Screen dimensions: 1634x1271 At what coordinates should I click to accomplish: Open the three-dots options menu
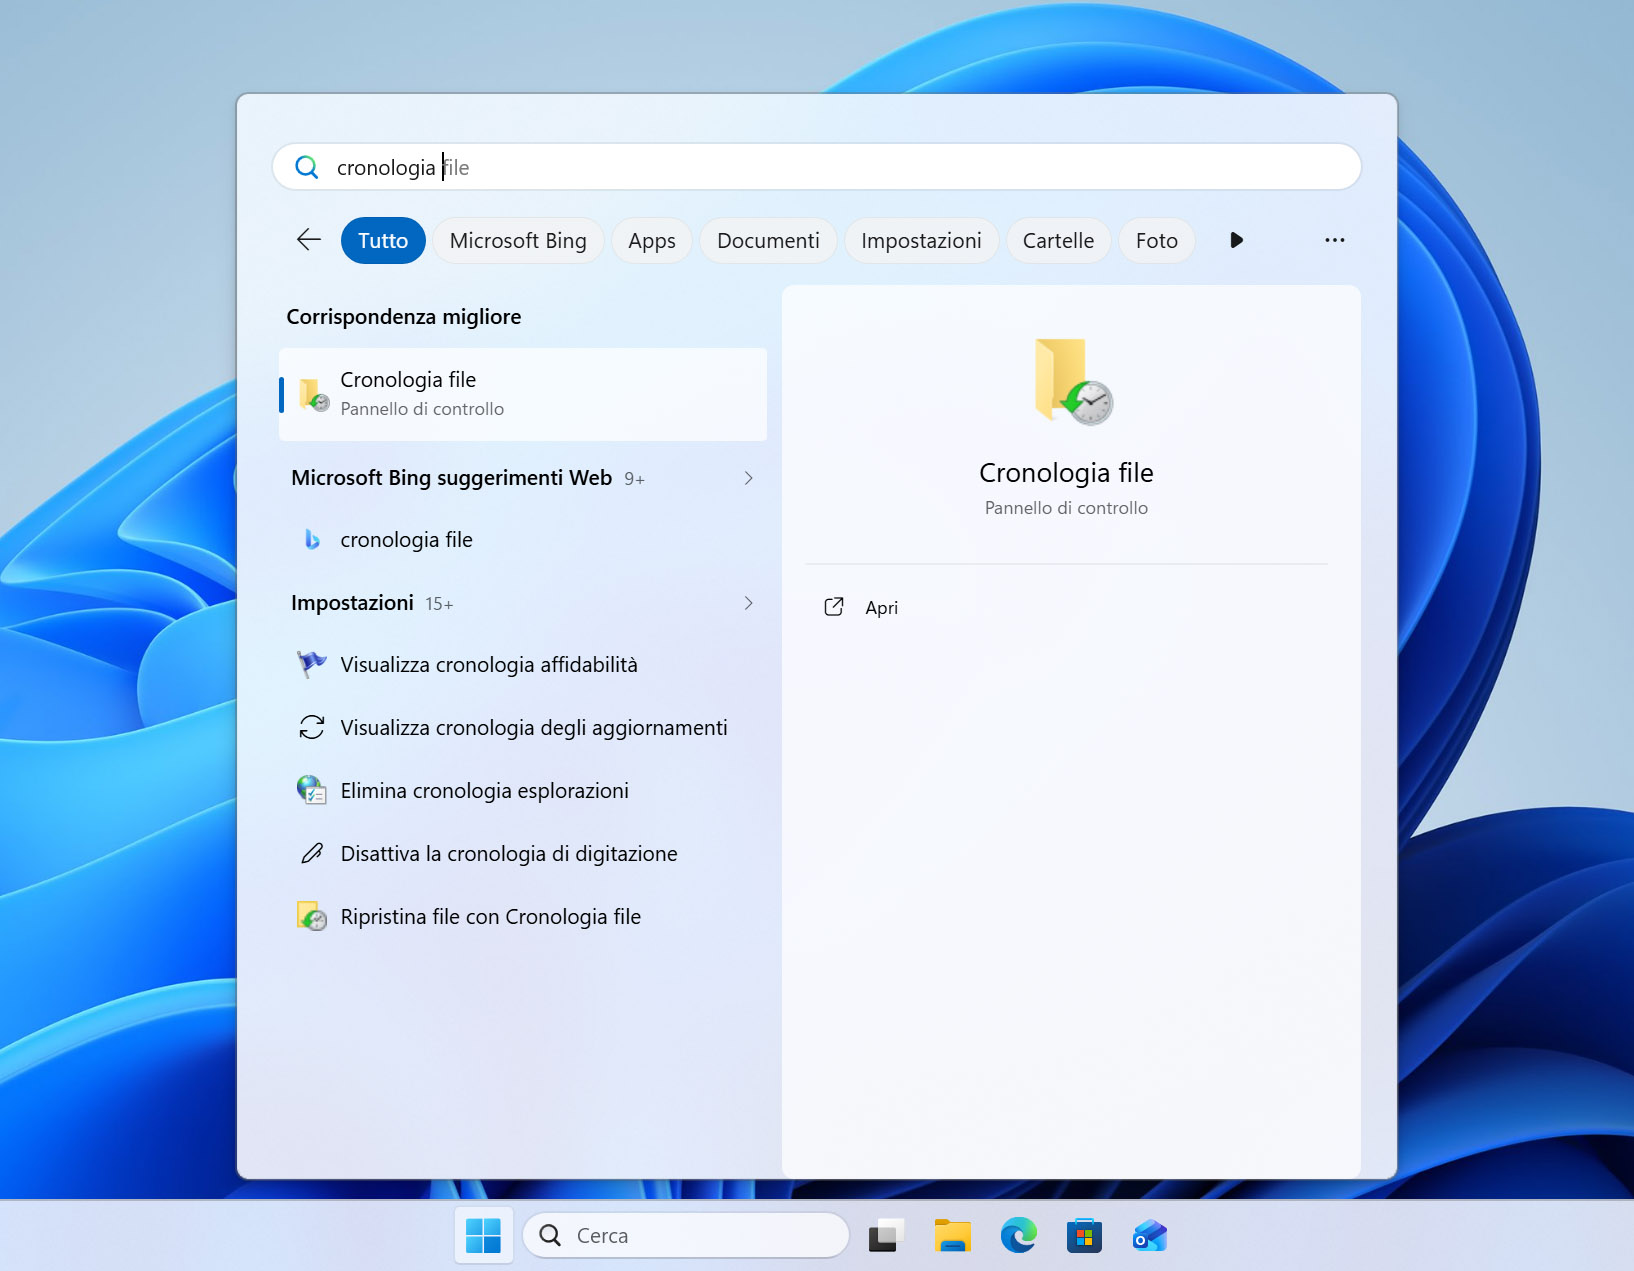(1334, 240)
